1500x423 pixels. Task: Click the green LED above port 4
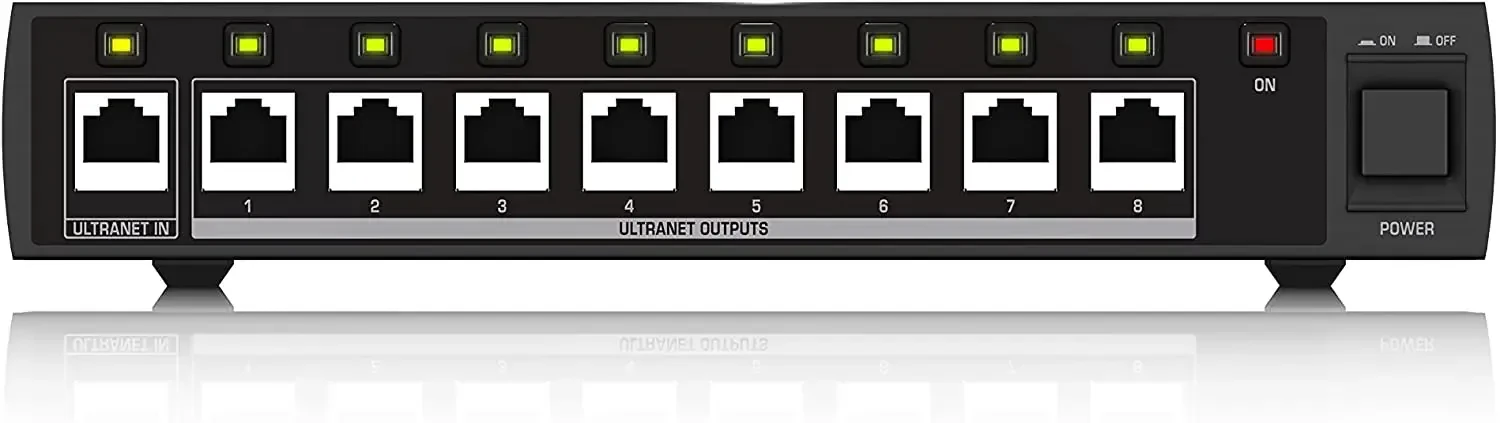coord(628,45)
